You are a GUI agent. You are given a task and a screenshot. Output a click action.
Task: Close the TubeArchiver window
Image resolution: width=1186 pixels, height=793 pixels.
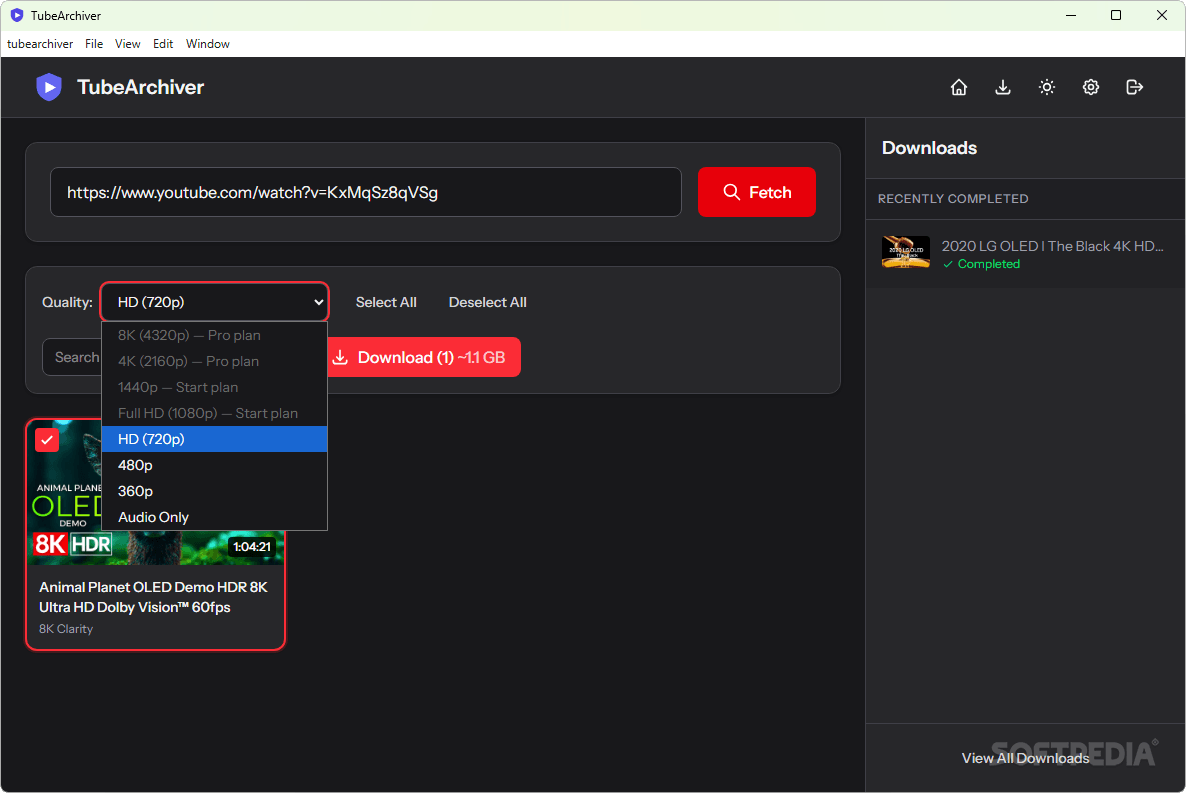pyautogui.click(x=1162, y=15)
